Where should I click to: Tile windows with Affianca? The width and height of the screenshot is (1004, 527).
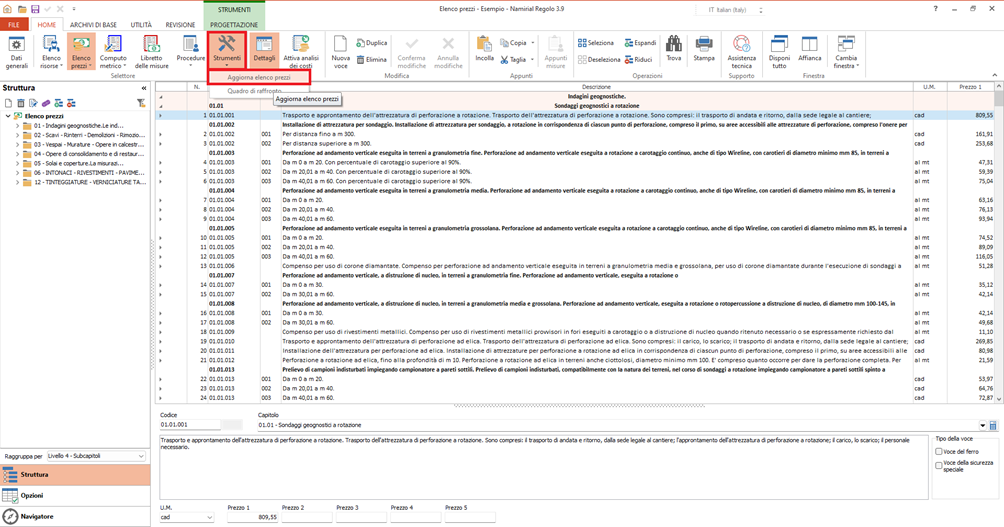point(809,49)
